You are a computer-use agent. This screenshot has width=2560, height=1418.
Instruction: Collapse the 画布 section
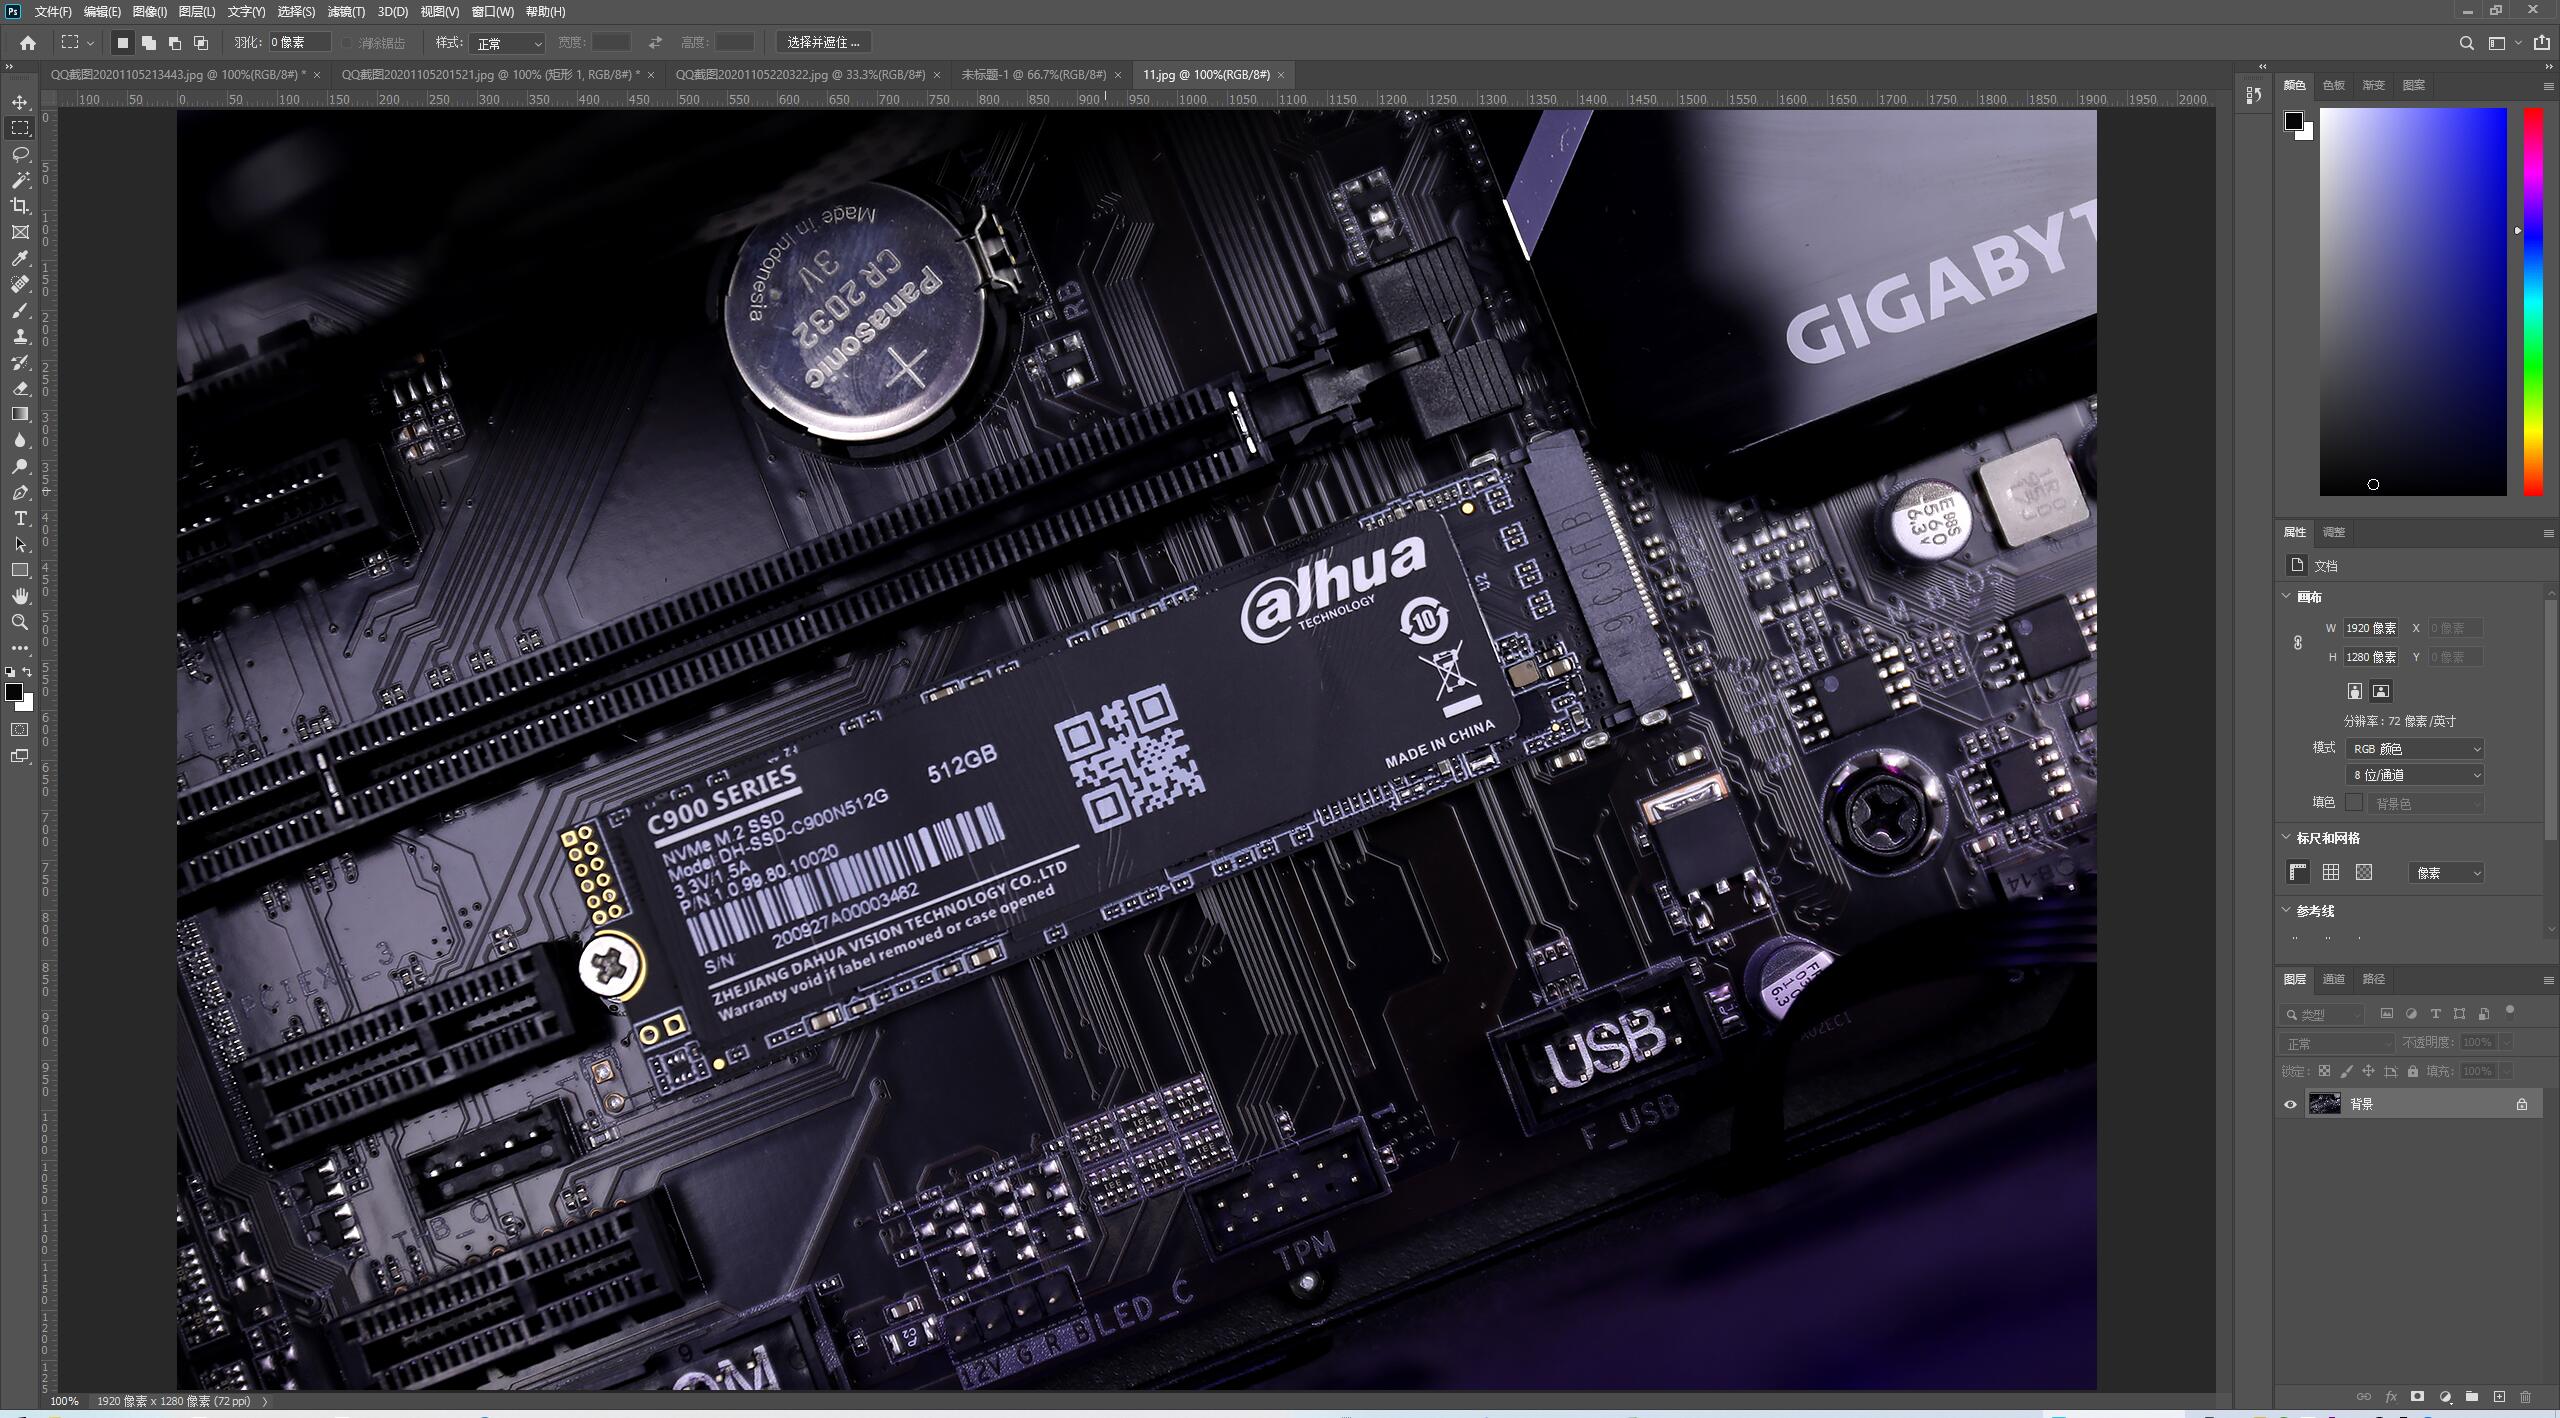click(x=2286, y=596)
